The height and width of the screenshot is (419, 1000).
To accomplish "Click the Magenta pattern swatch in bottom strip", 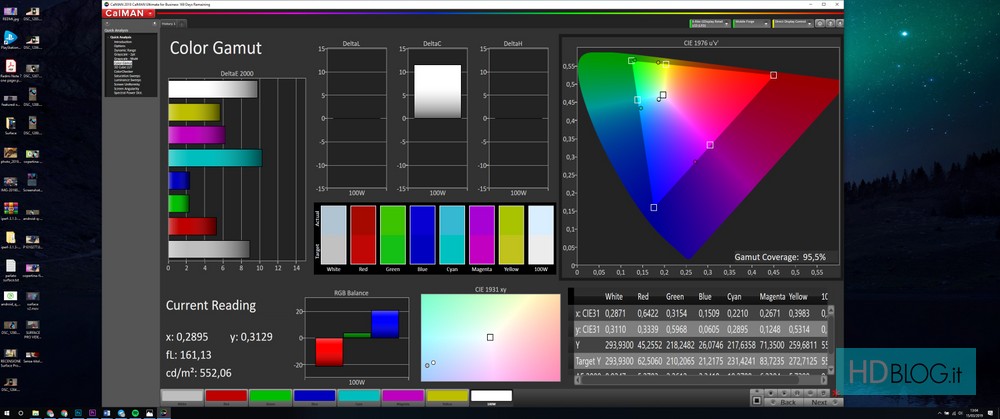I will tap(403, 396).
